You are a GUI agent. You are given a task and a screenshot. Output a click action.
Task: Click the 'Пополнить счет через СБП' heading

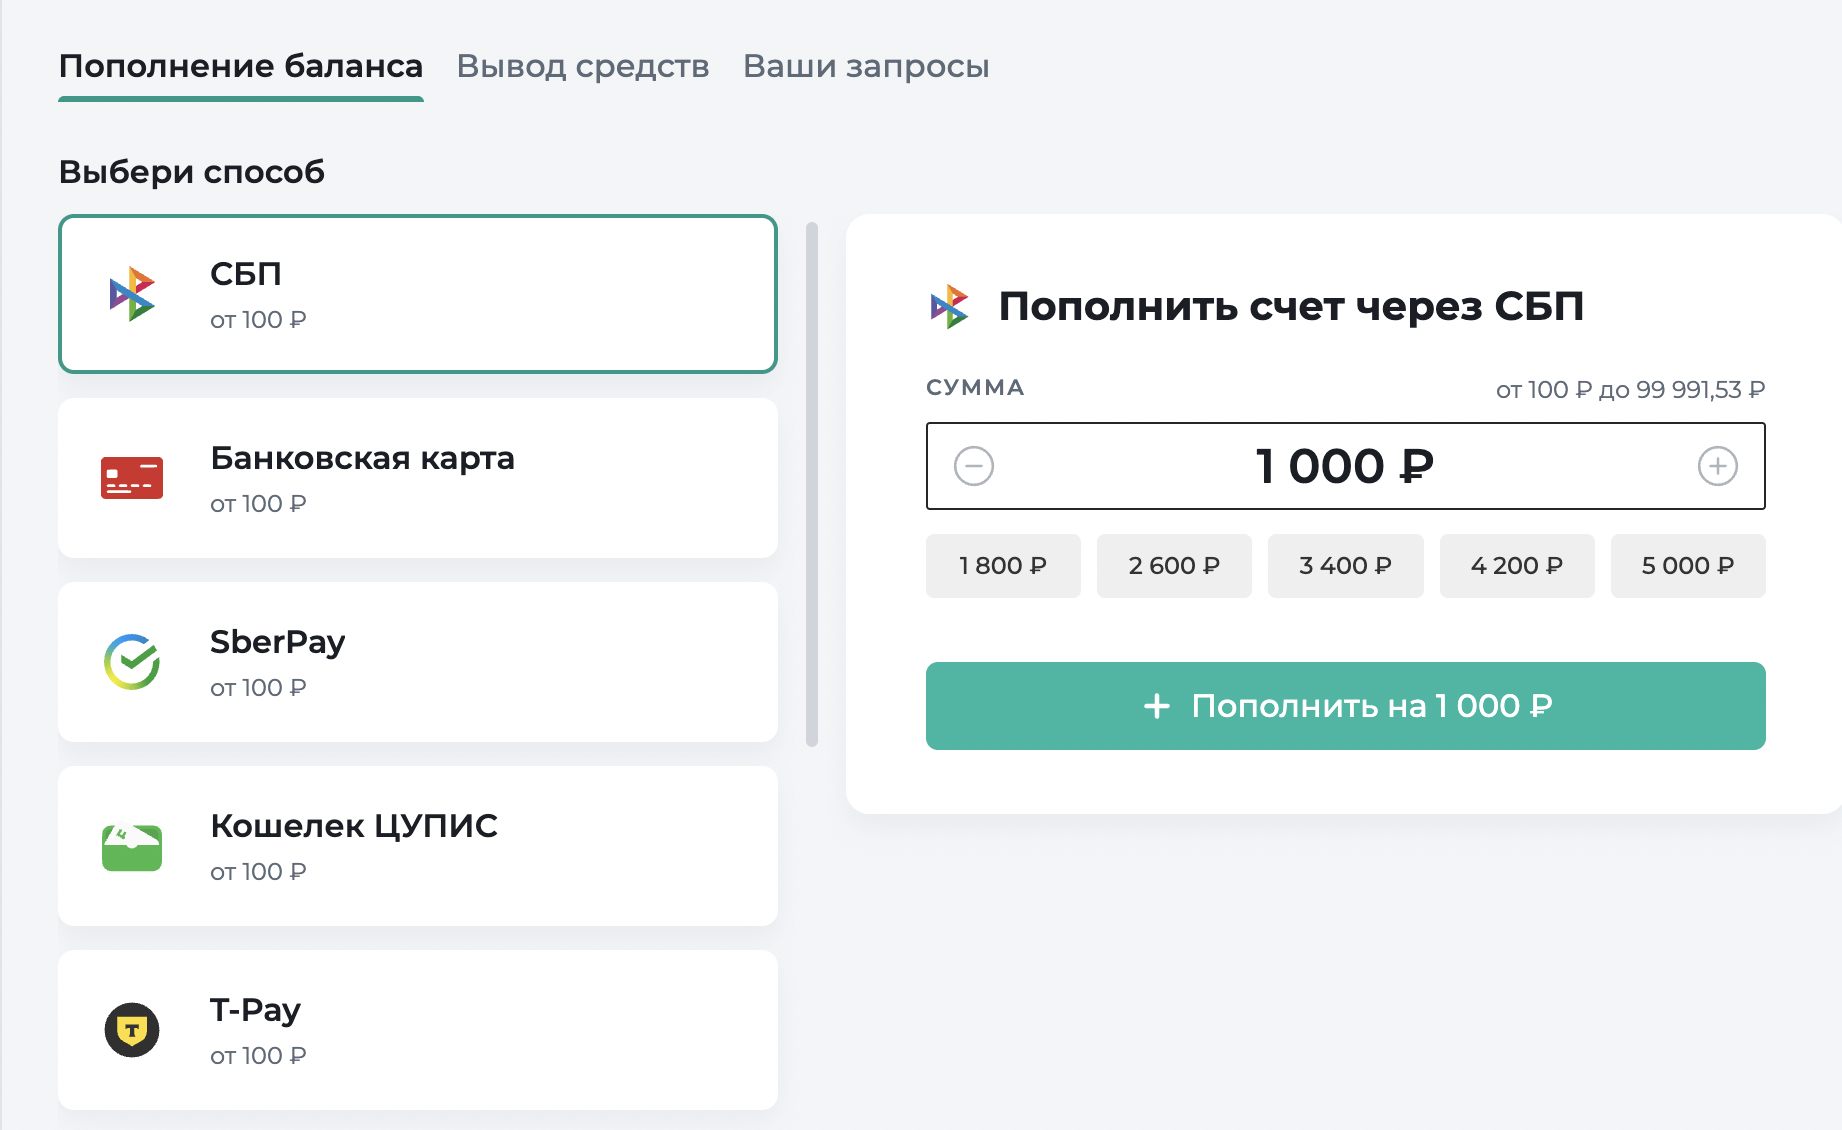(x=1291, y=307)
